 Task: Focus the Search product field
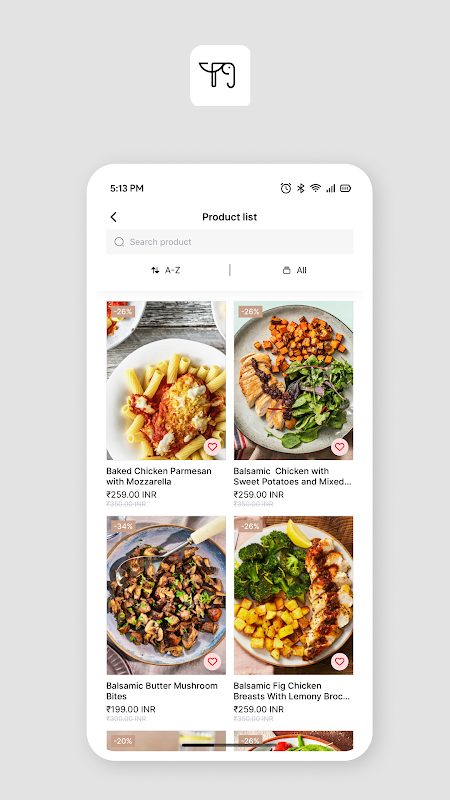pyautogui.click(x=230, y=242)
